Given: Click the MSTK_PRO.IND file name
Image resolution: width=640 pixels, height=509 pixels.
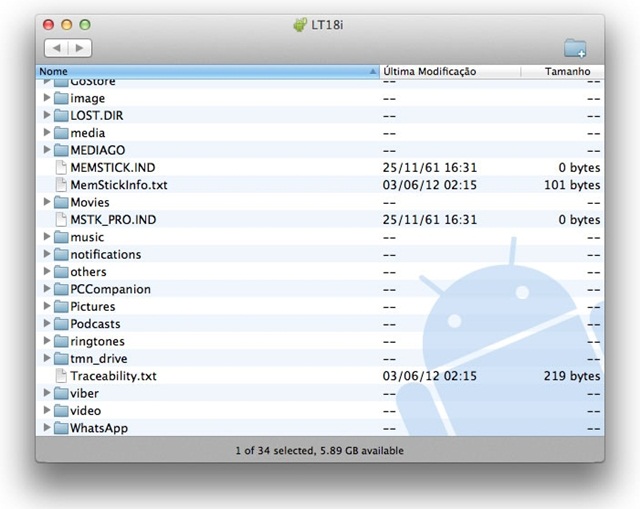Looking at the screenshot, I should click(113, 220).
